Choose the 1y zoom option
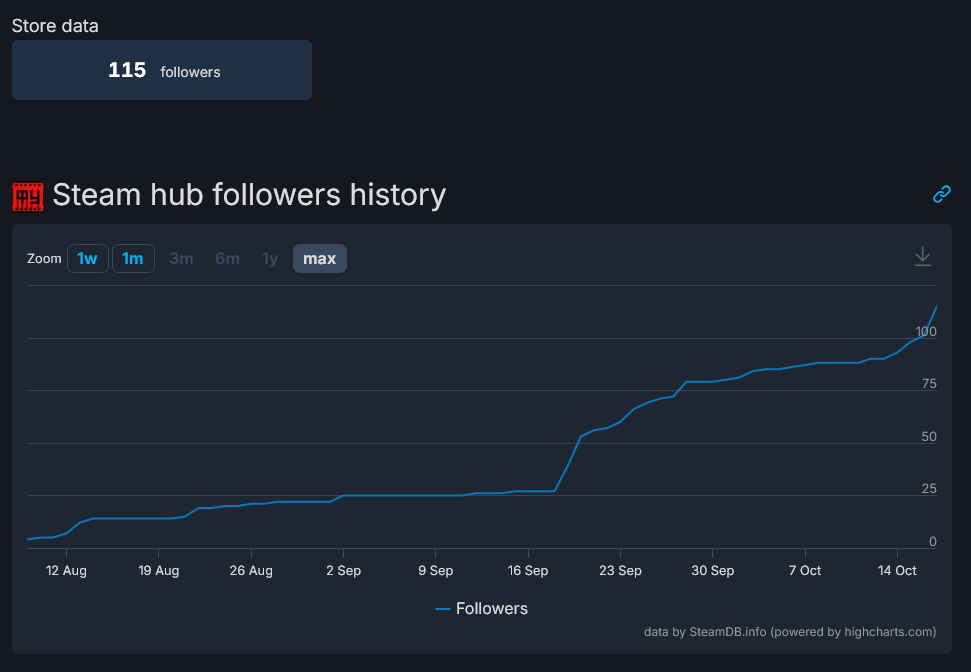Screen dimensions: 971x672 click(270, 258)
